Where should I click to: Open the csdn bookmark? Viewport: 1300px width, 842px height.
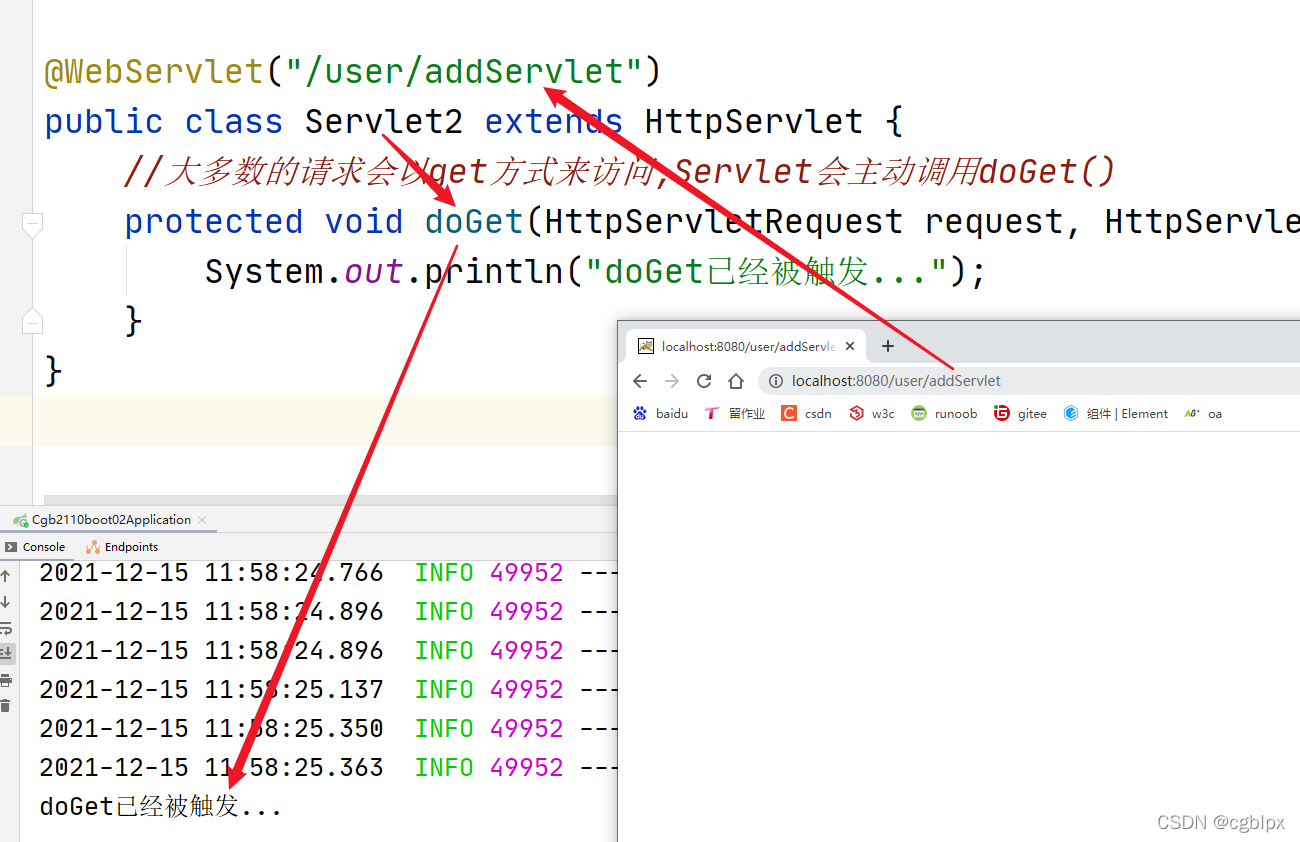806,414
